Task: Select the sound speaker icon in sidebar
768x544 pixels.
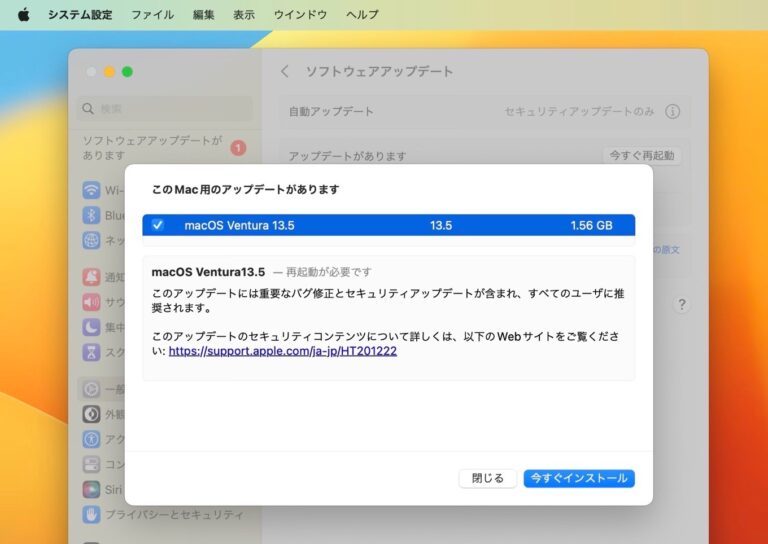Action: pyautogui.click(x=91, y=302)
